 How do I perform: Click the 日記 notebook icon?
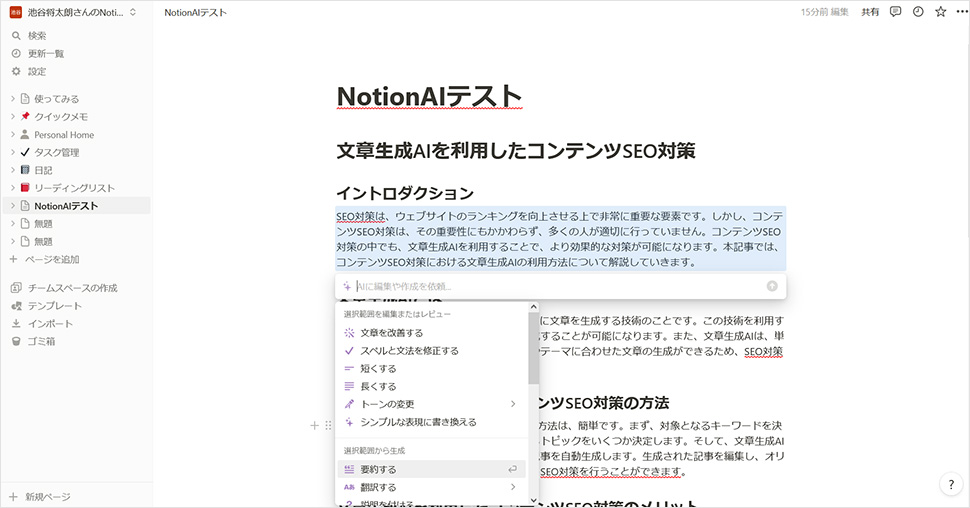click(x=25, y=170)
